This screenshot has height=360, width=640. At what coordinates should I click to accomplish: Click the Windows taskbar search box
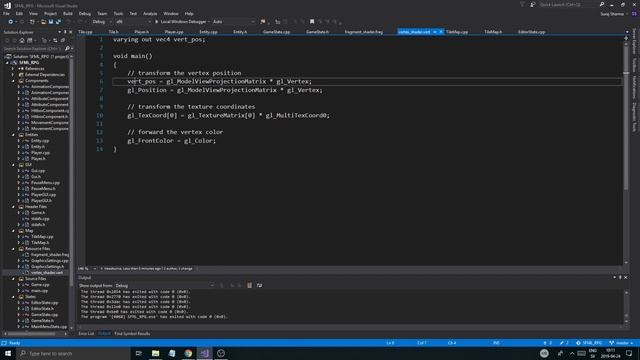click(x=74, y=353)
